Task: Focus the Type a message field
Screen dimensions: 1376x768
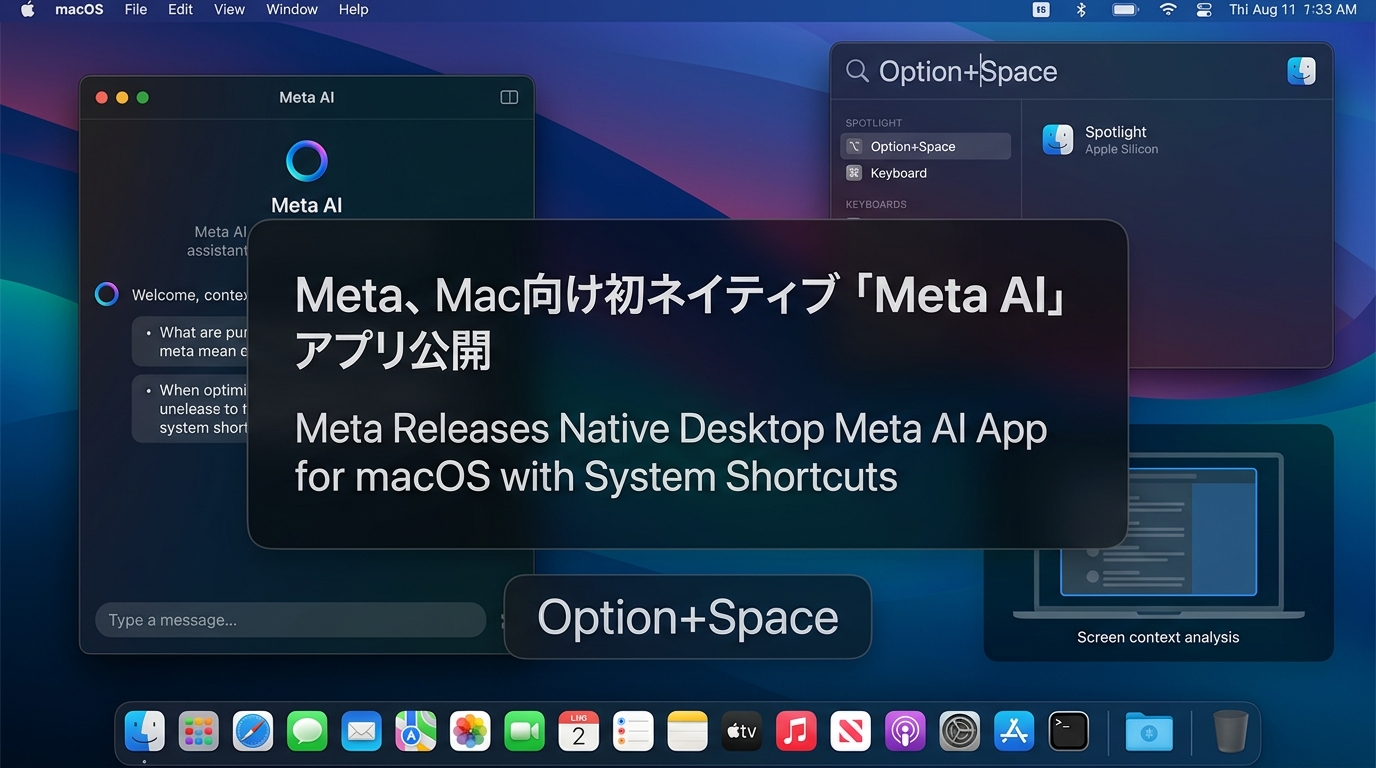Action: [x=291, y=620]
